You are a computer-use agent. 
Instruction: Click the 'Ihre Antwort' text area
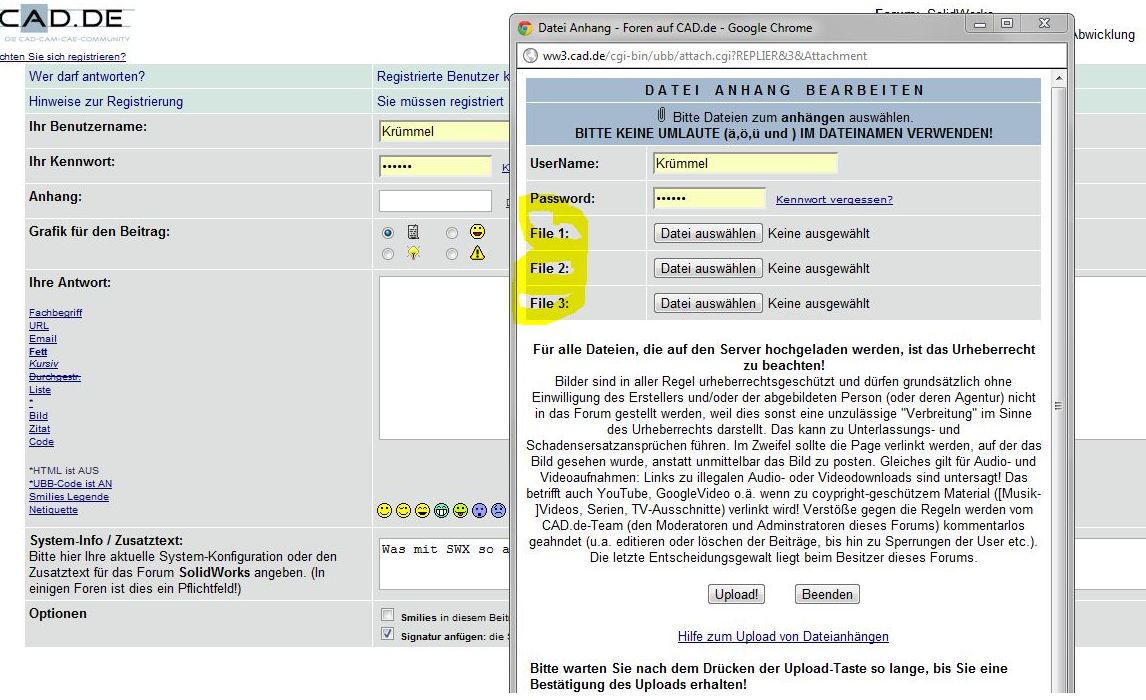point(444,358)
